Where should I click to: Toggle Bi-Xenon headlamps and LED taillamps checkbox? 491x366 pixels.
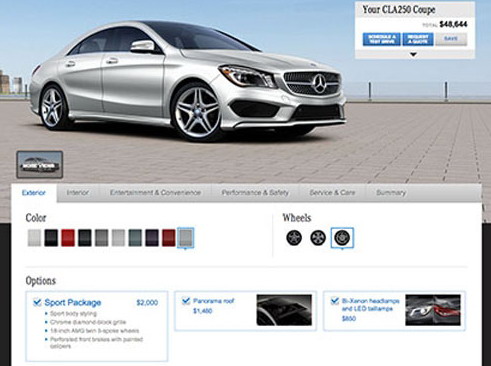click(334, 301)
